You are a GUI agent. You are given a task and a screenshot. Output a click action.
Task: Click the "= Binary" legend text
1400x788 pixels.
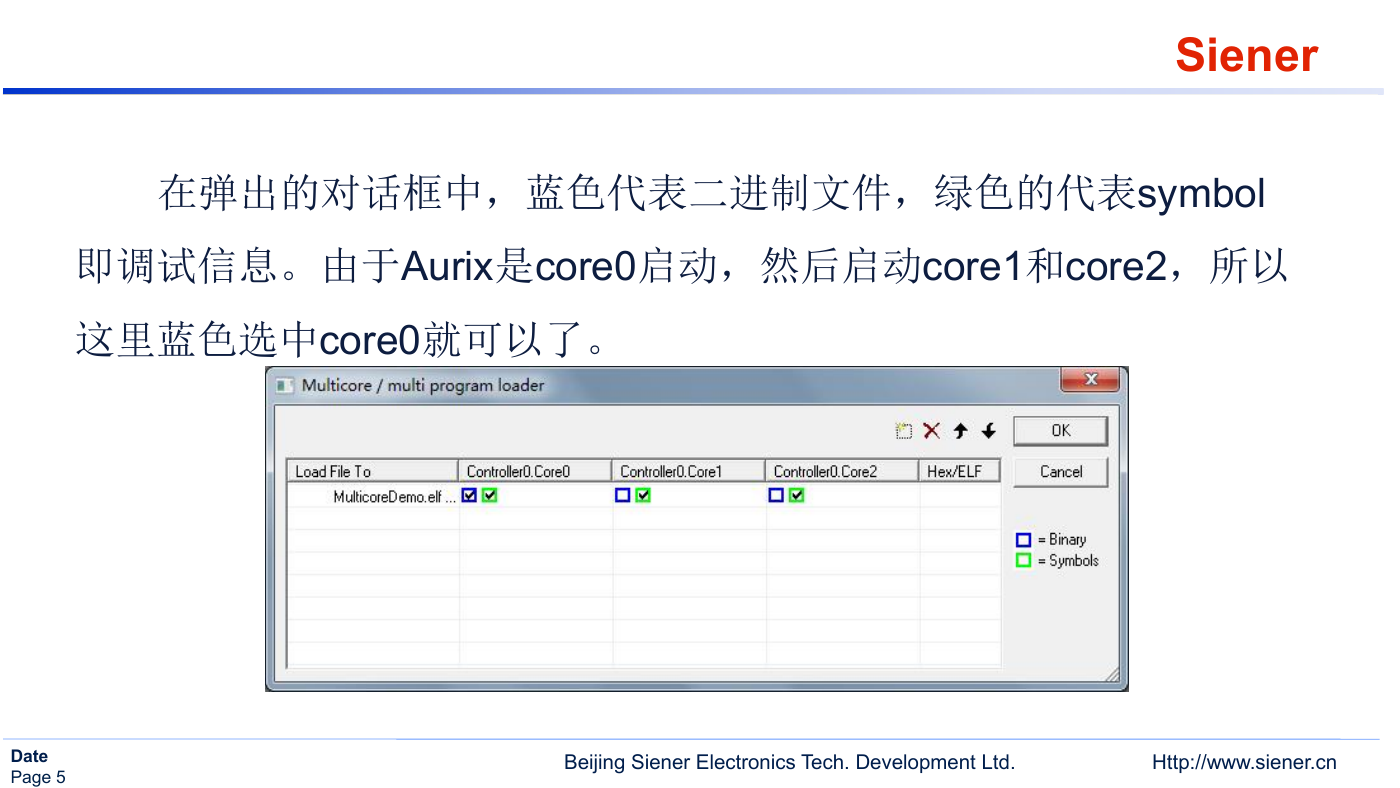point(1062,540)
